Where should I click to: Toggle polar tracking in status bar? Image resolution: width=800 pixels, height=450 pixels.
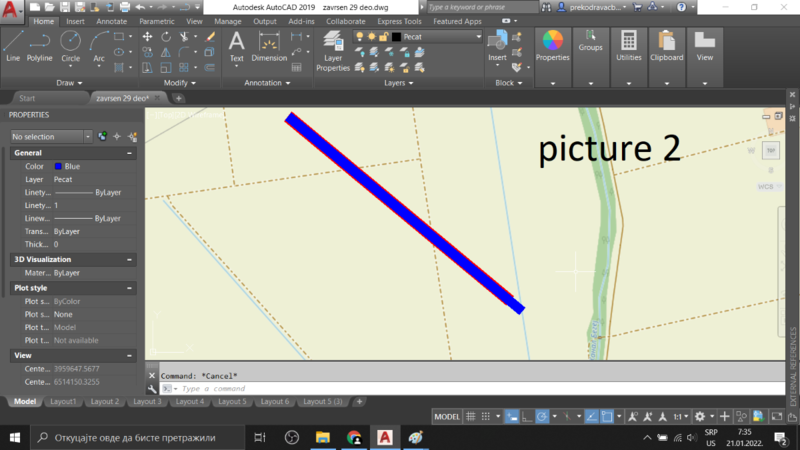[541, 416]
